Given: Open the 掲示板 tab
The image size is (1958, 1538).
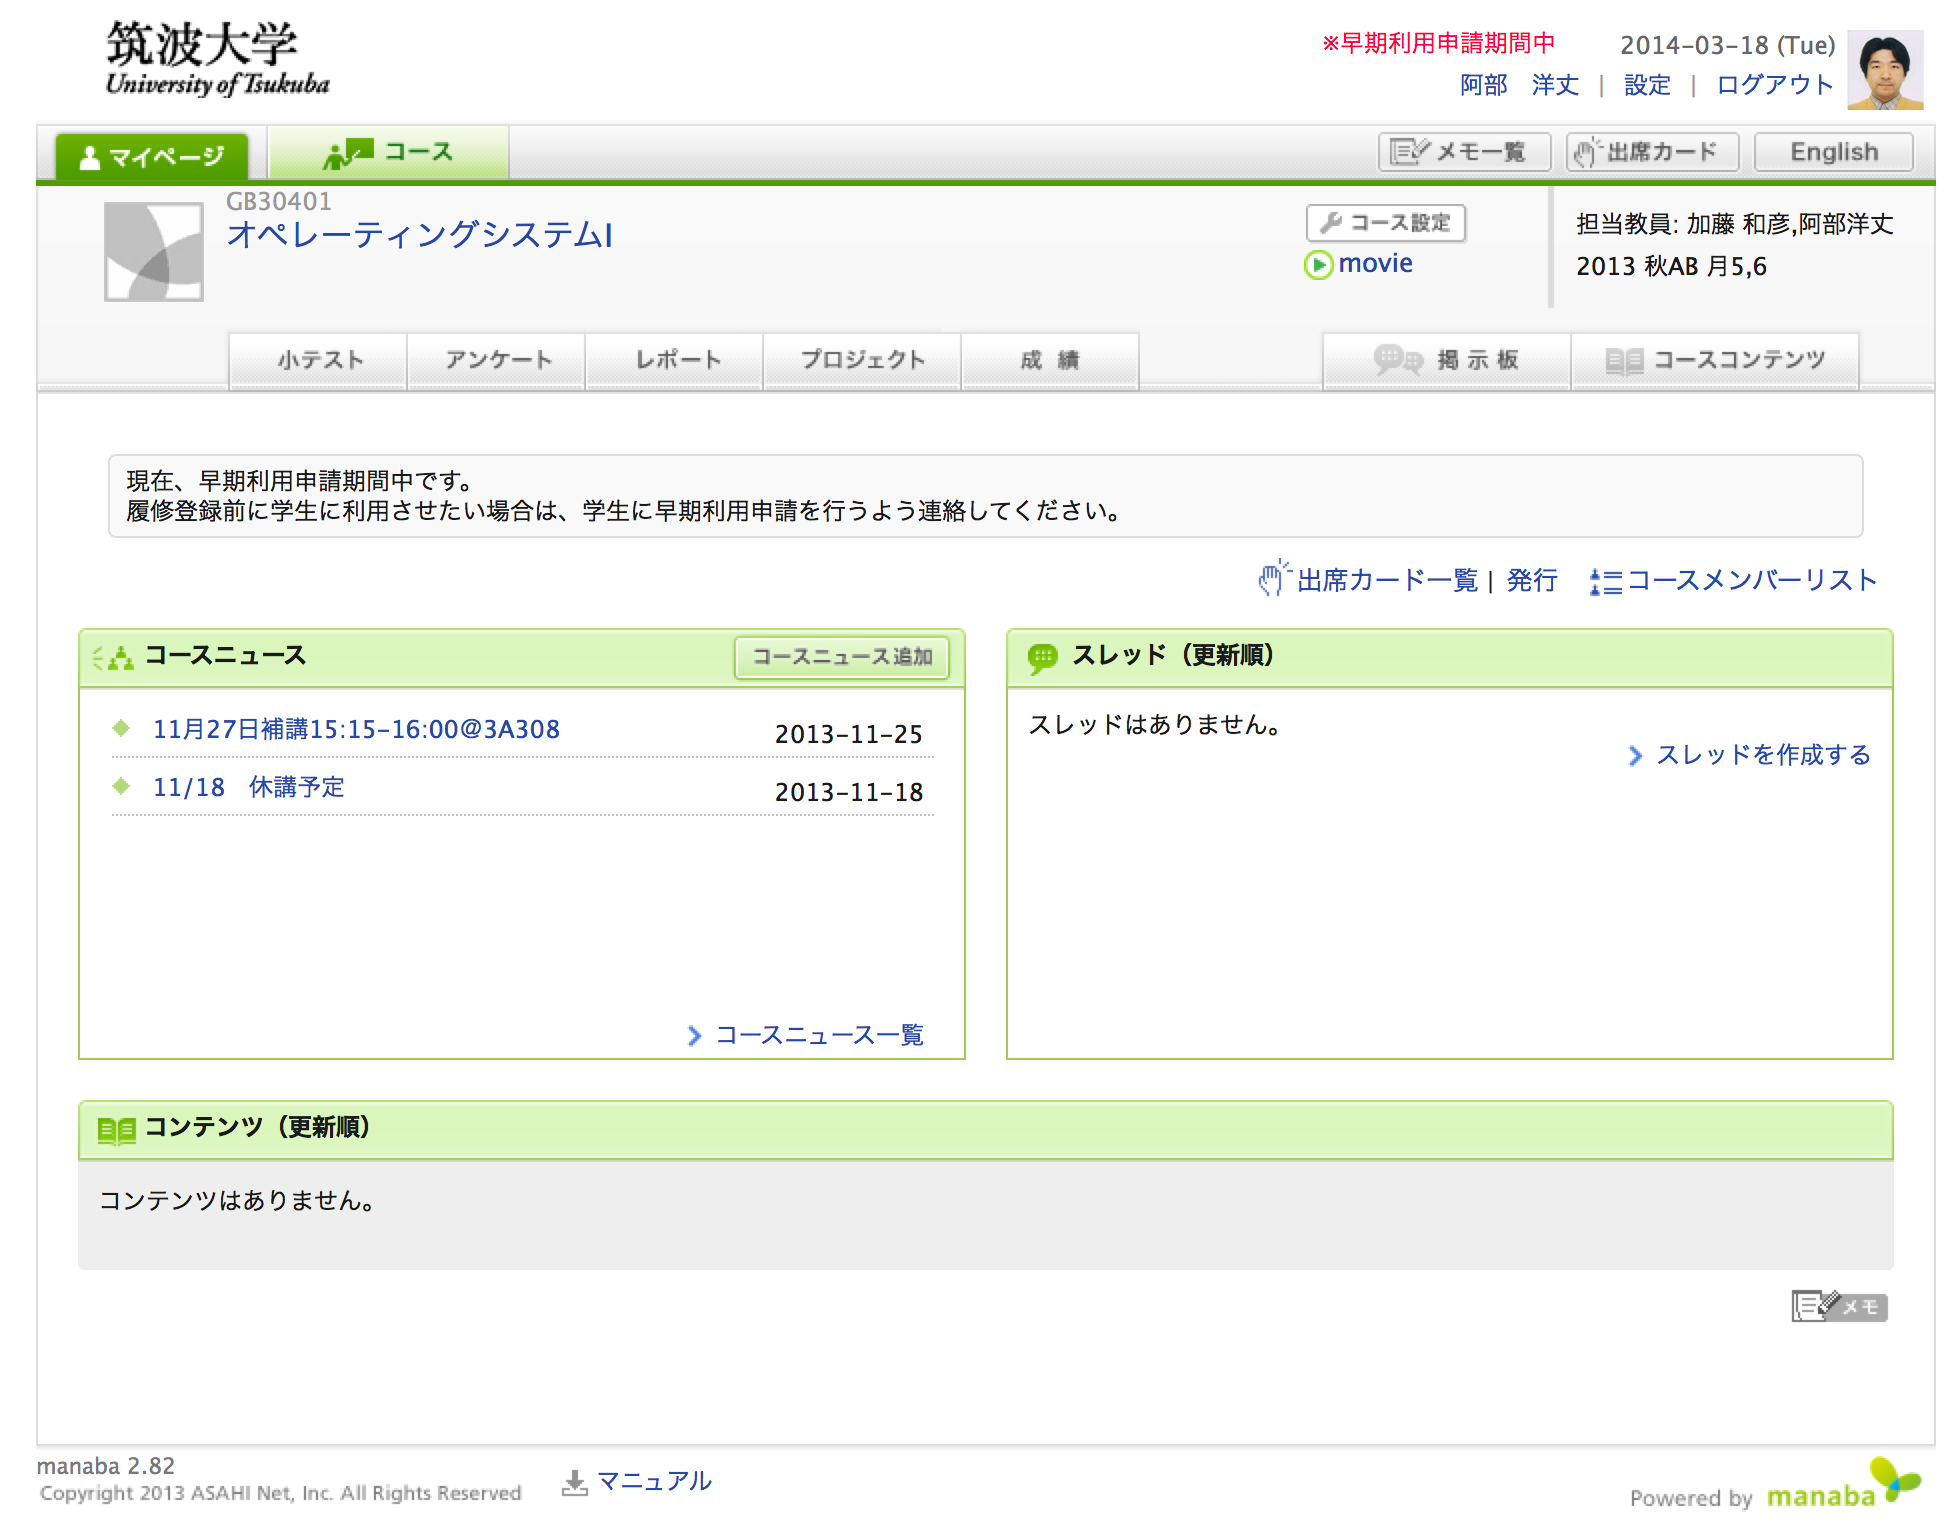Looking at the screenshot, I should tap(1446, 360).
